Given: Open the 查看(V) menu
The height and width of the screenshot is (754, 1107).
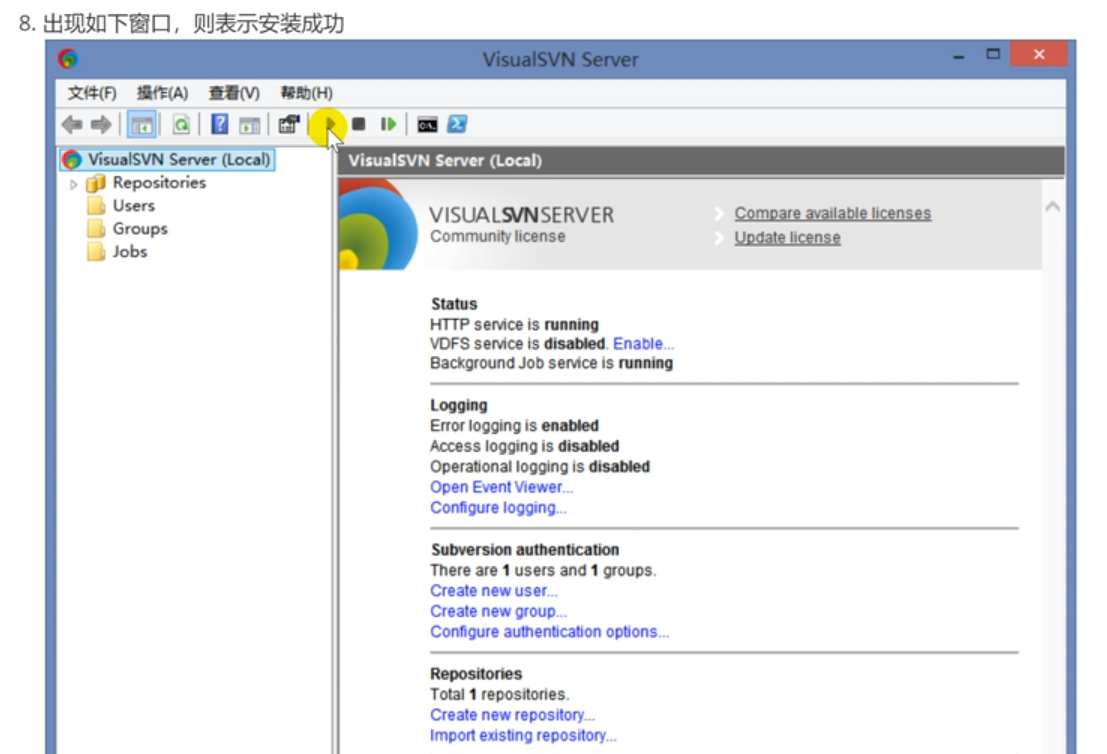Looking at the screenshot, I should tap(234, 93).
